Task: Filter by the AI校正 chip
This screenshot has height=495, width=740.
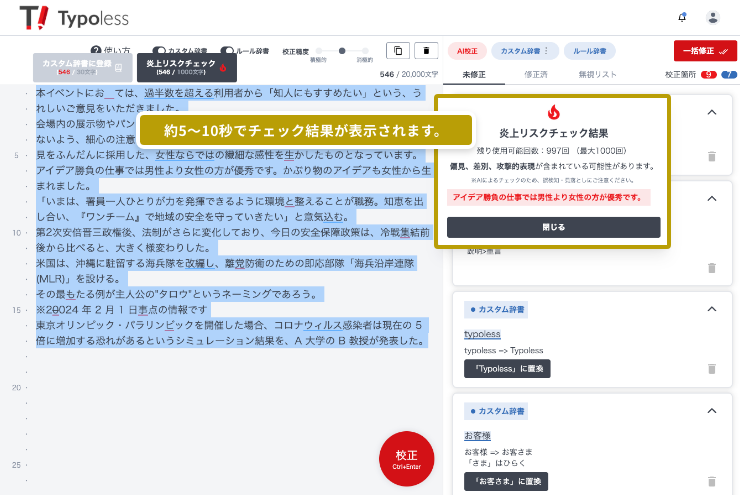Action: coord(467,51)
